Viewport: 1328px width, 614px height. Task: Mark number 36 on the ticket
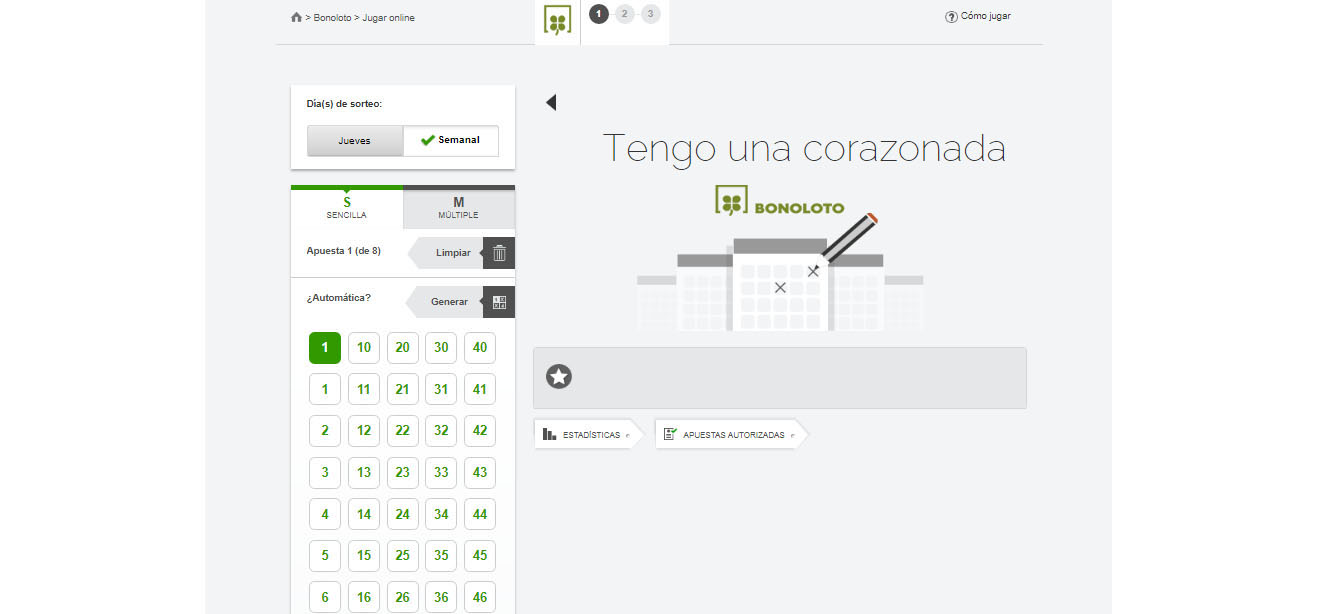(441, 597)
